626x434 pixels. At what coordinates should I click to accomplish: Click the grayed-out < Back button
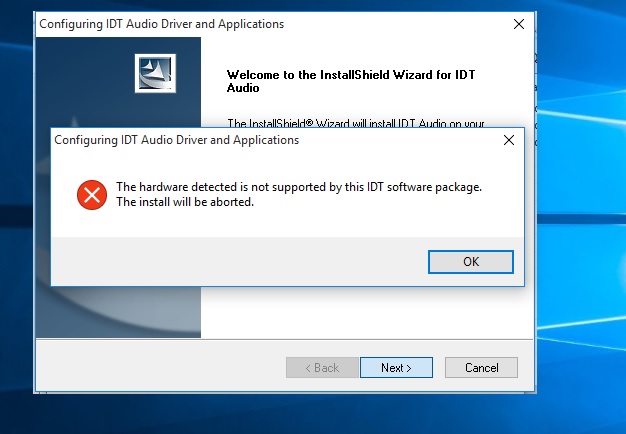322,367
